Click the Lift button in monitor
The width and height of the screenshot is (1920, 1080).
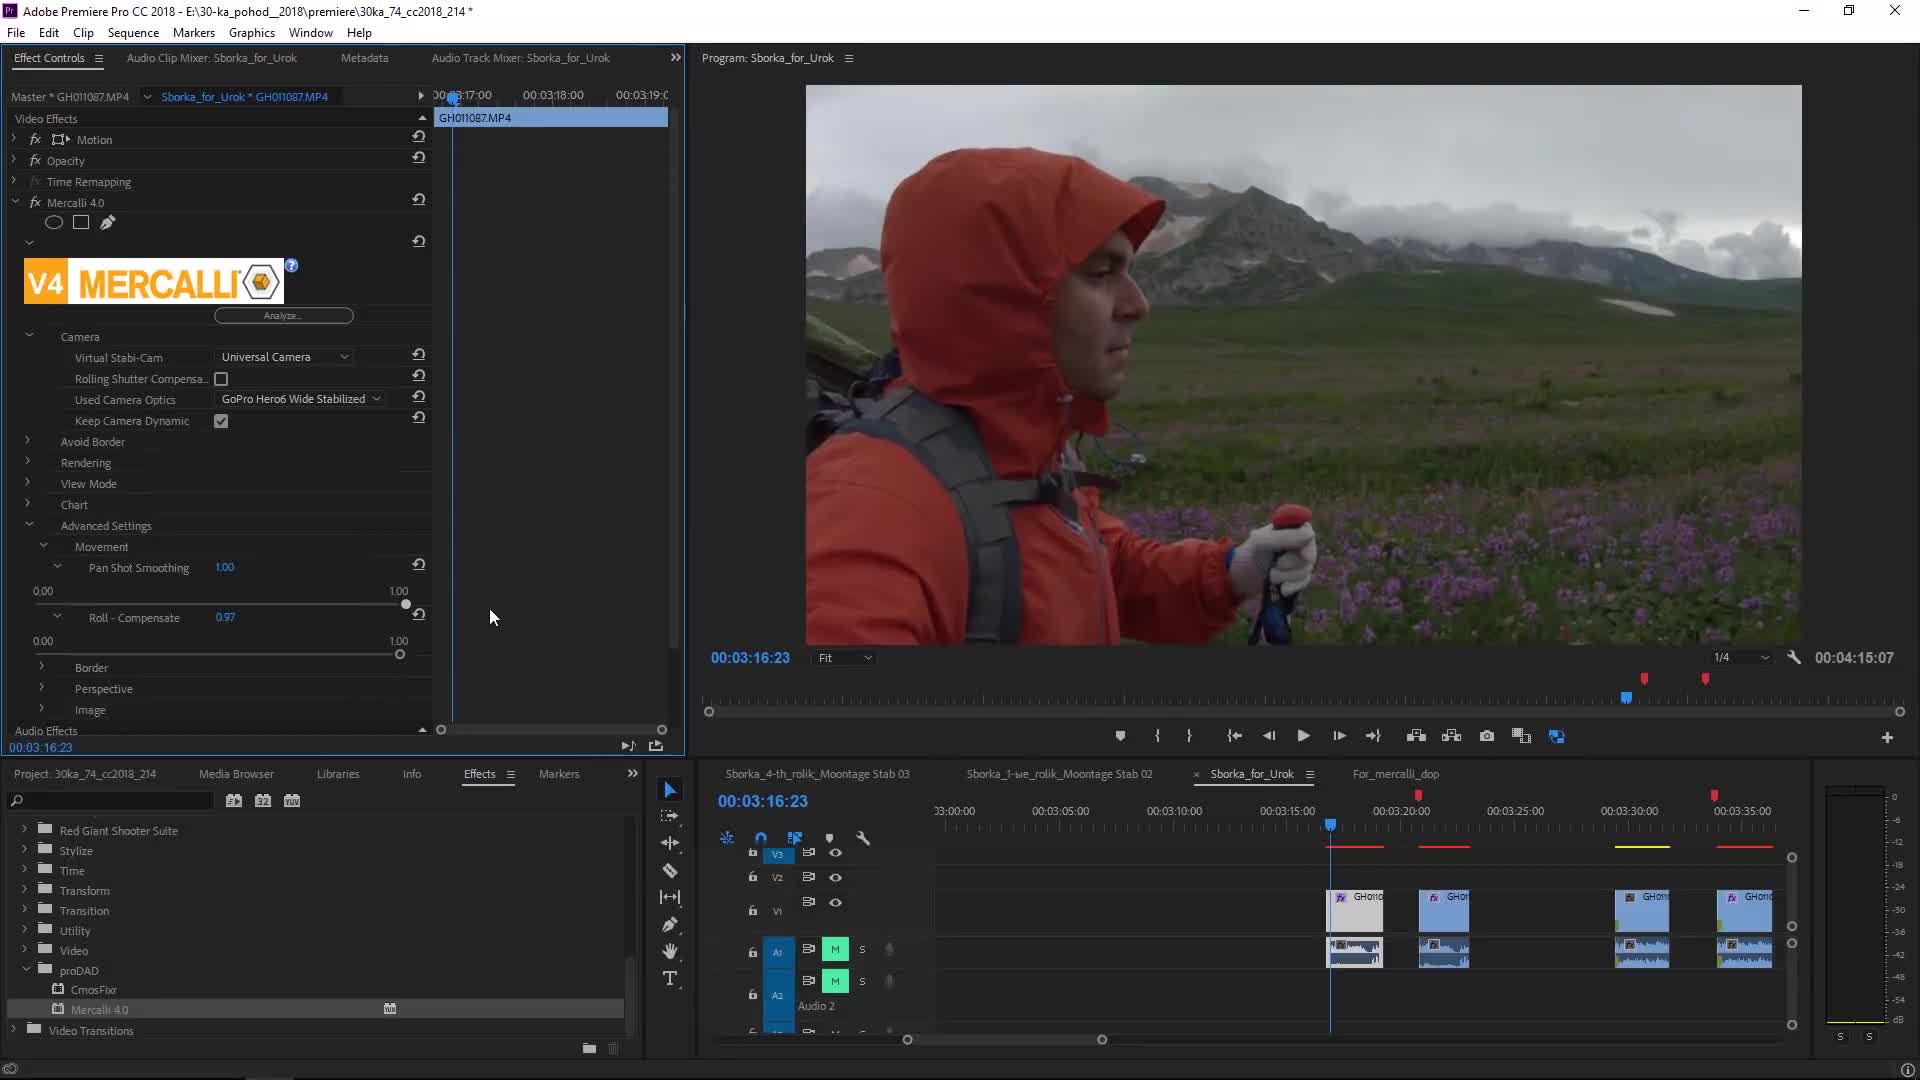click(x=1416, y=736)
